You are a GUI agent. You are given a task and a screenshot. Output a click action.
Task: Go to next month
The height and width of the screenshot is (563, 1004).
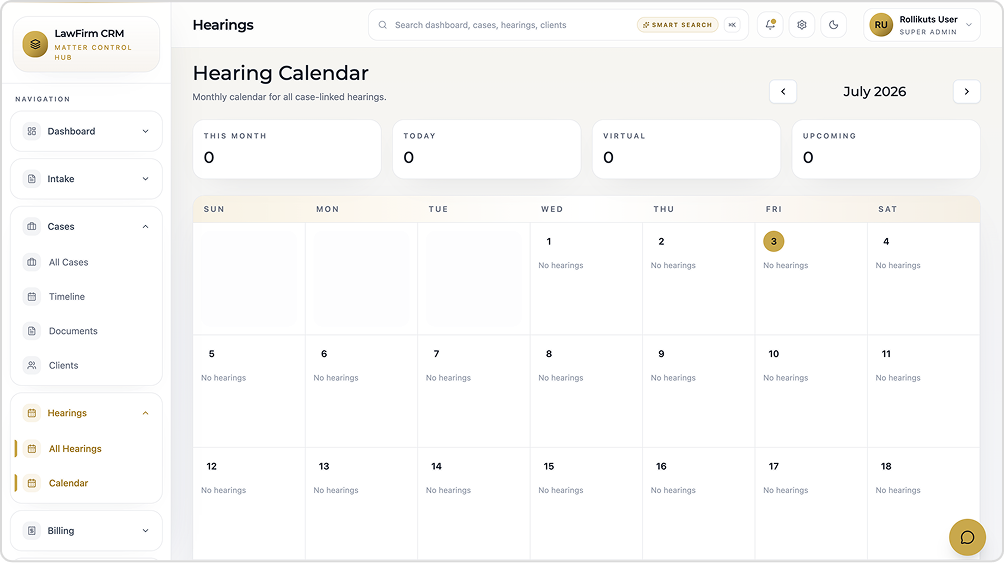point(967,92)
